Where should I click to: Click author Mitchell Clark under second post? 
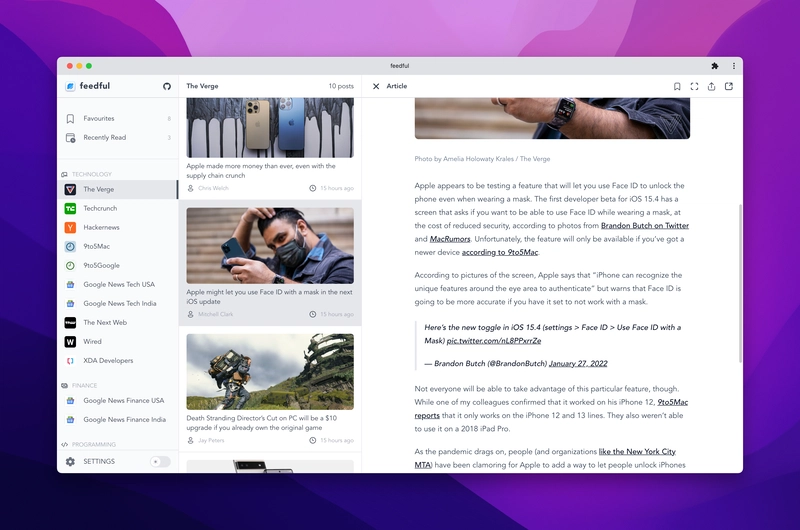coord(215,314)
